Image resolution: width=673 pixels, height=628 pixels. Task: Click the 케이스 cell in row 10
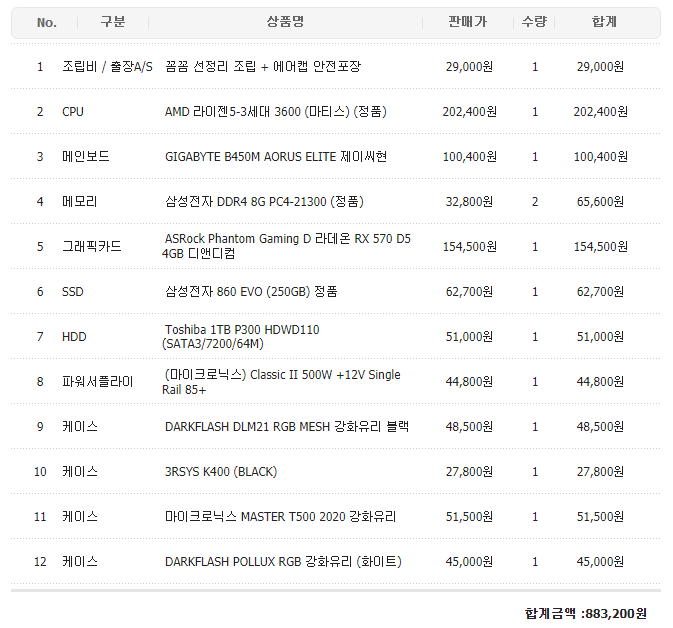[80, 472]
